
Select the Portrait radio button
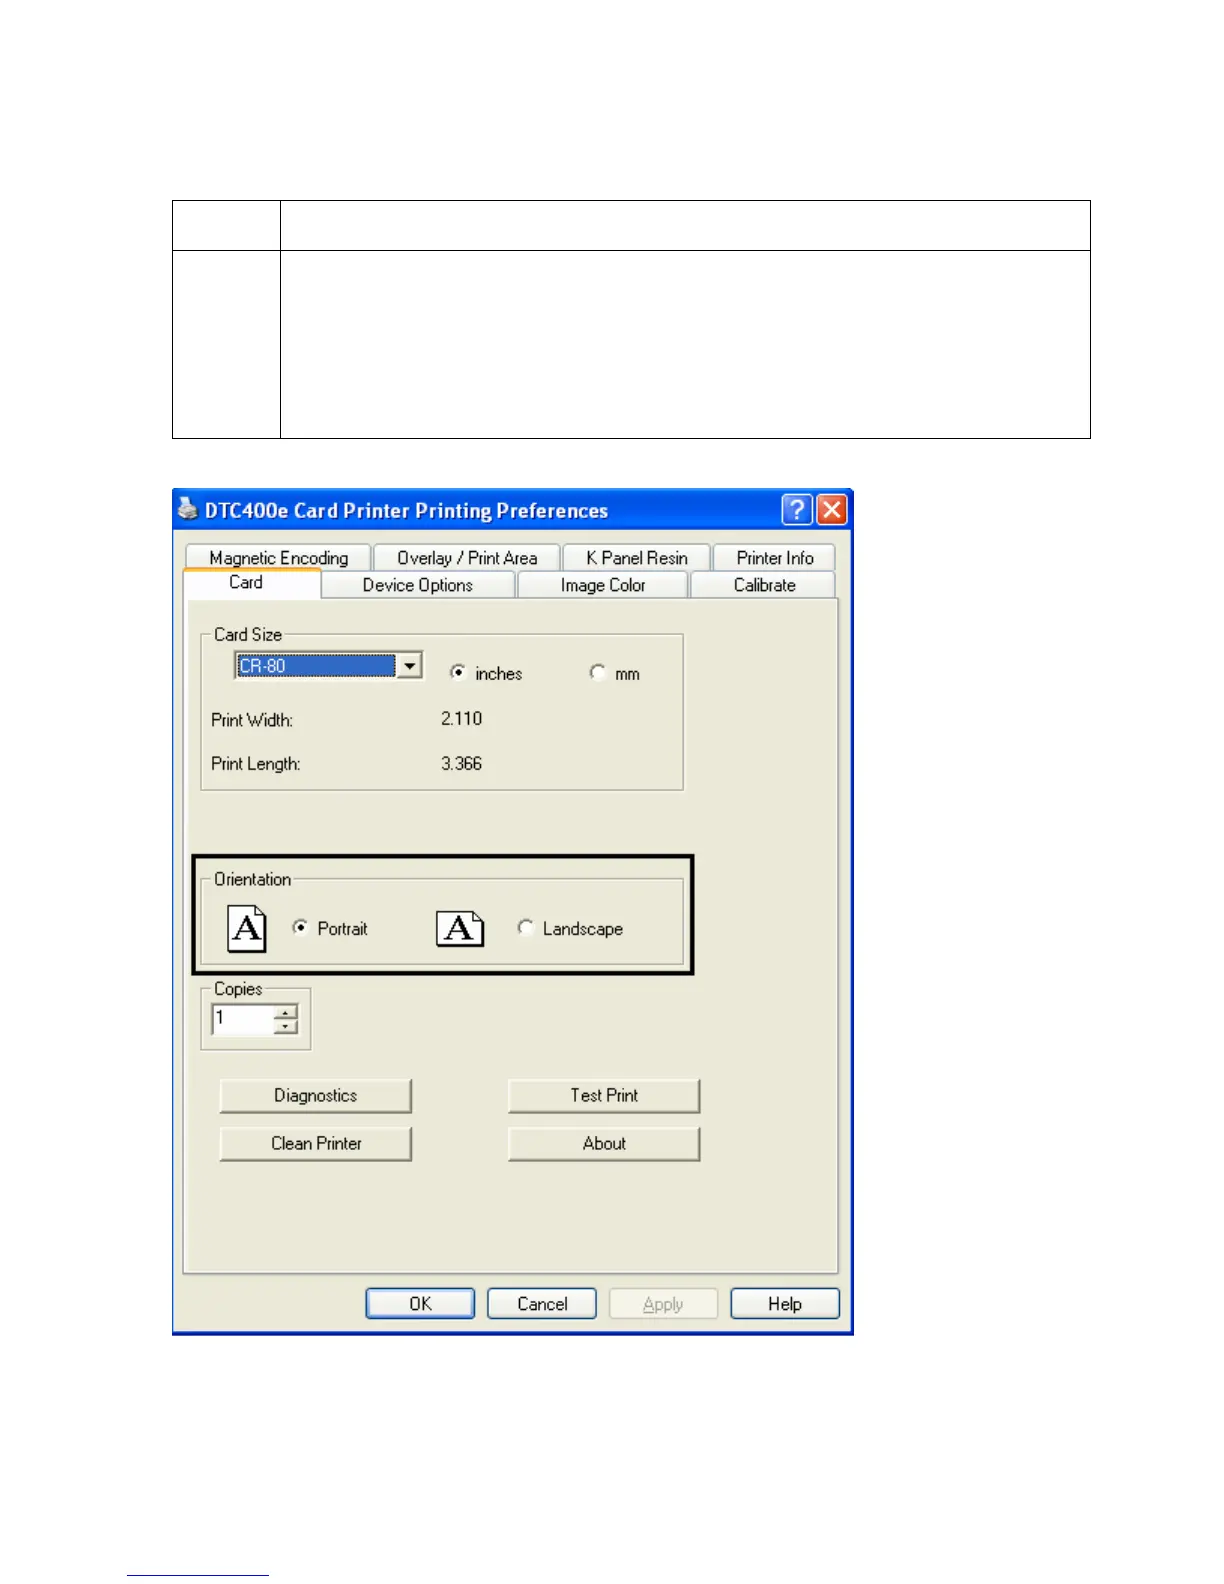tap(300, 927)
